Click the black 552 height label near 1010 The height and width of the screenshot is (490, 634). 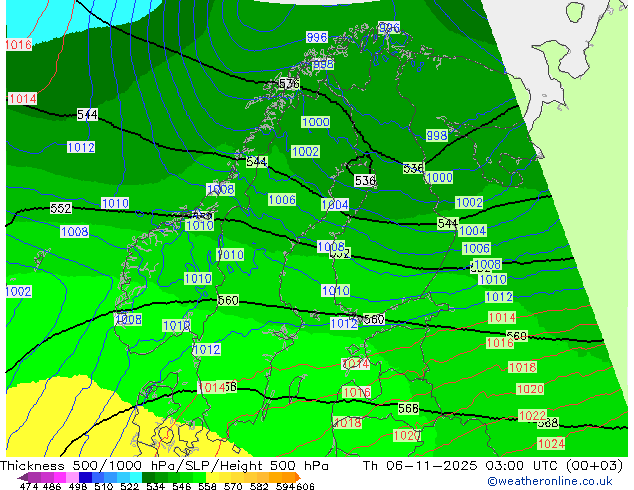61,208
